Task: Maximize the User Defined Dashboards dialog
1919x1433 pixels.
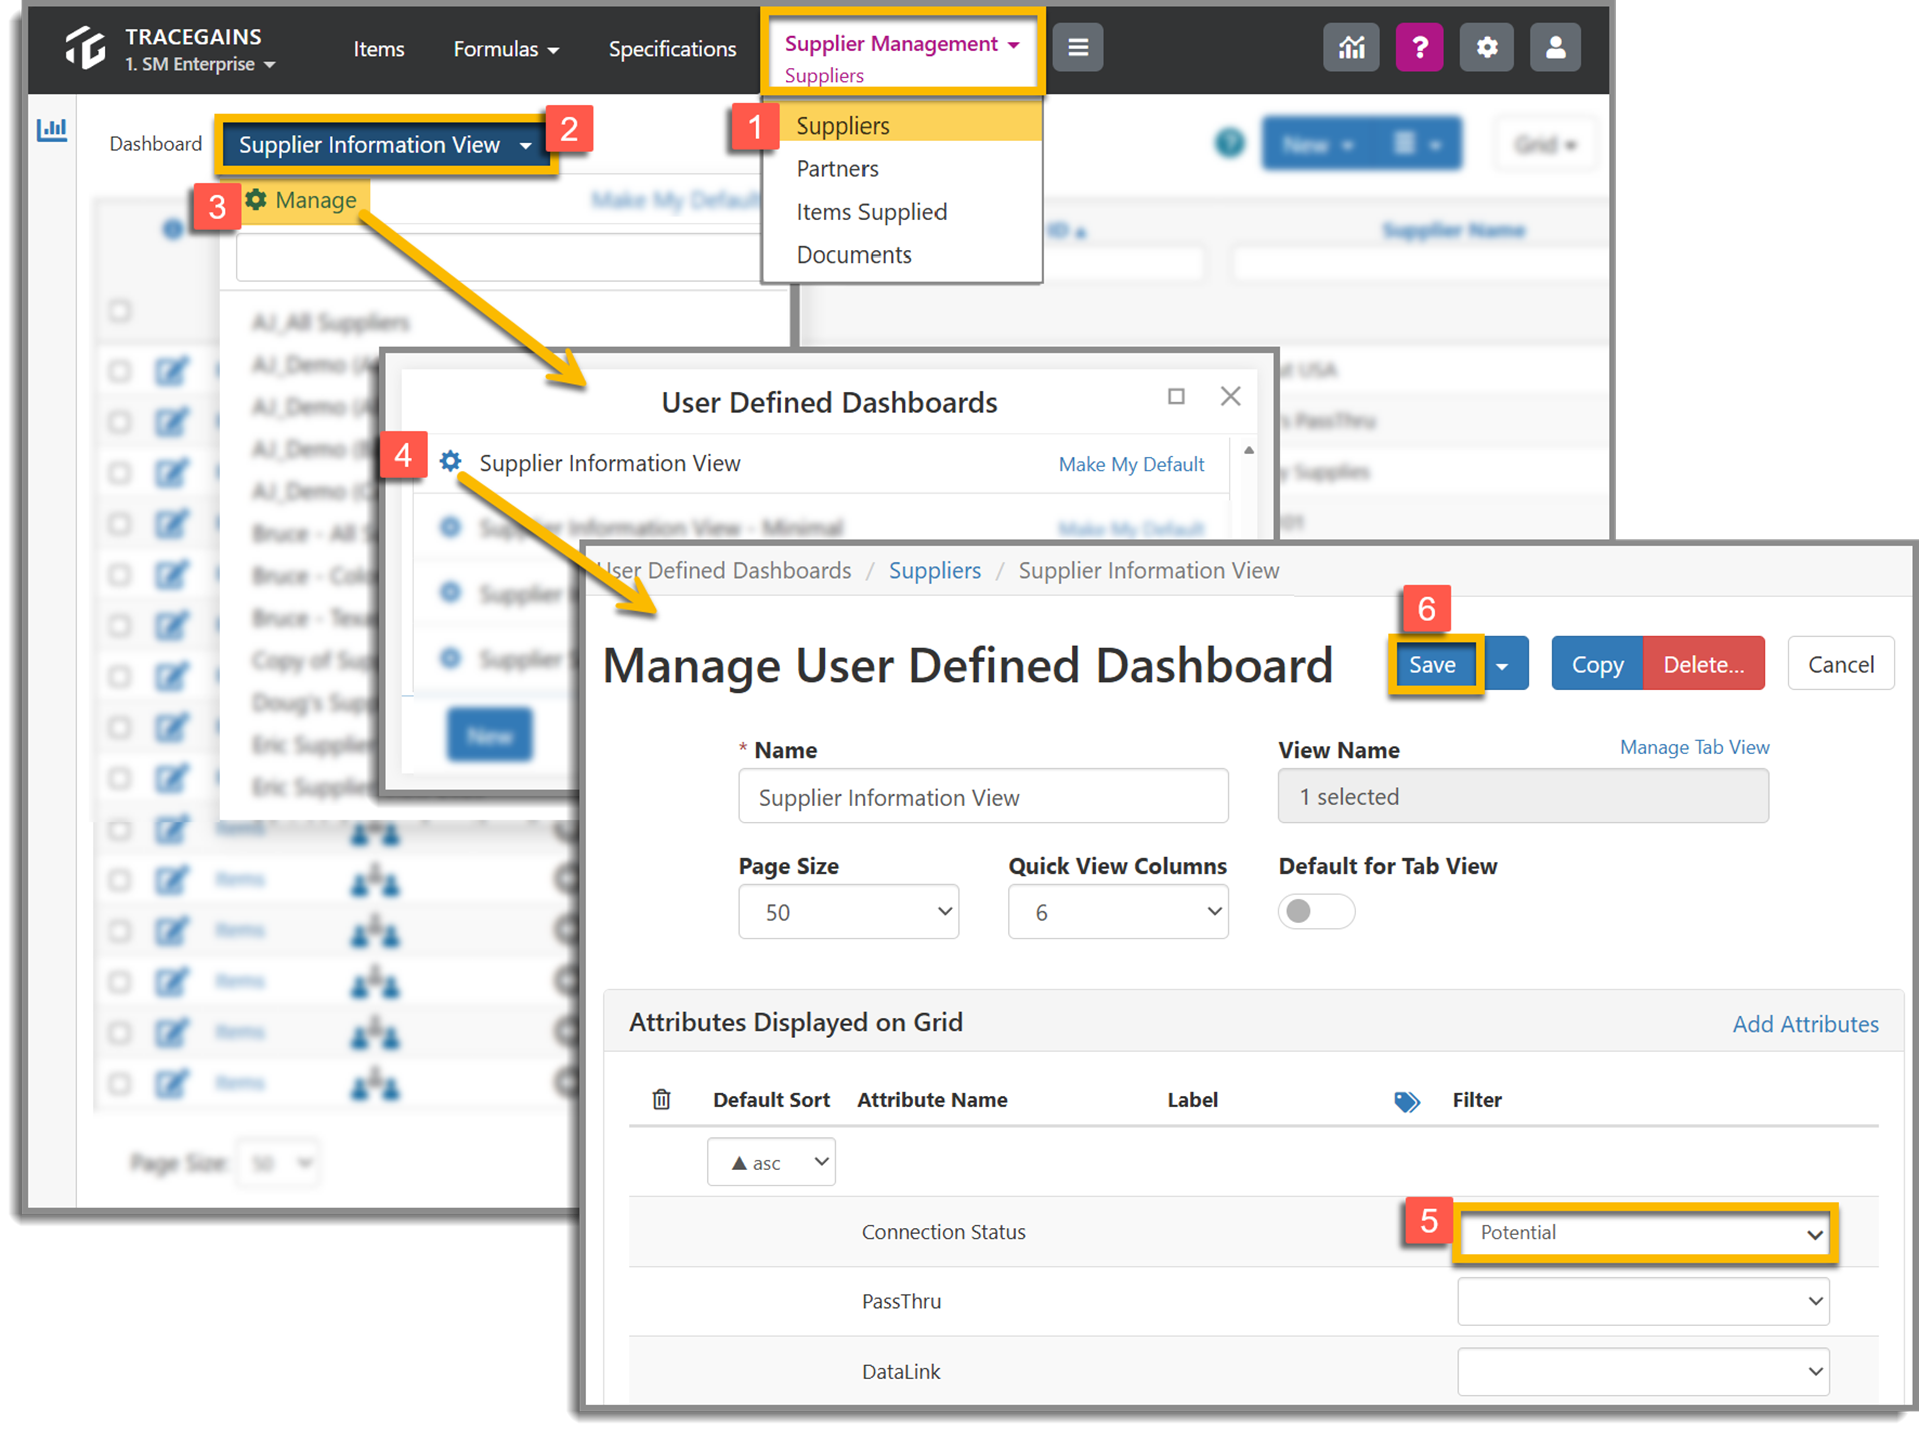Action: tap(1176, 396)
